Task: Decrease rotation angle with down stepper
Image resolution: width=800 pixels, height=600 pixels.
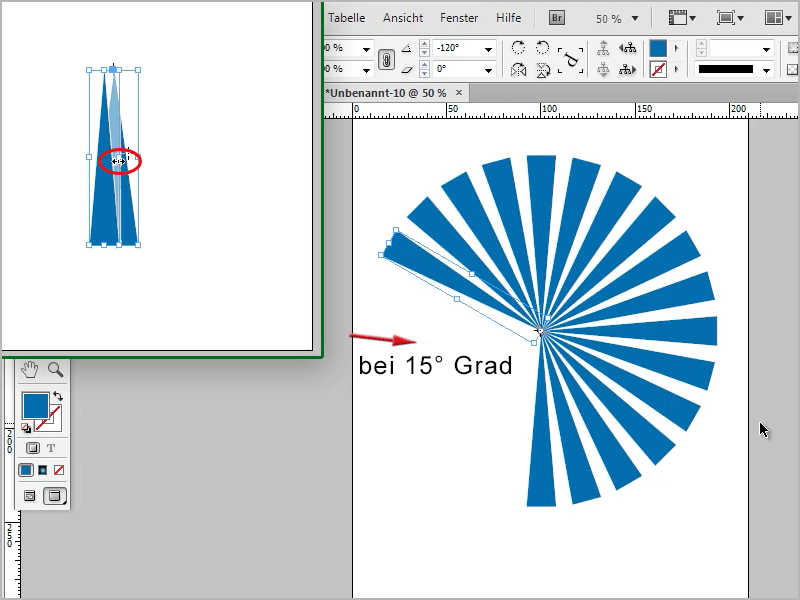Action: pyautogui.click(x=424, y=53)
